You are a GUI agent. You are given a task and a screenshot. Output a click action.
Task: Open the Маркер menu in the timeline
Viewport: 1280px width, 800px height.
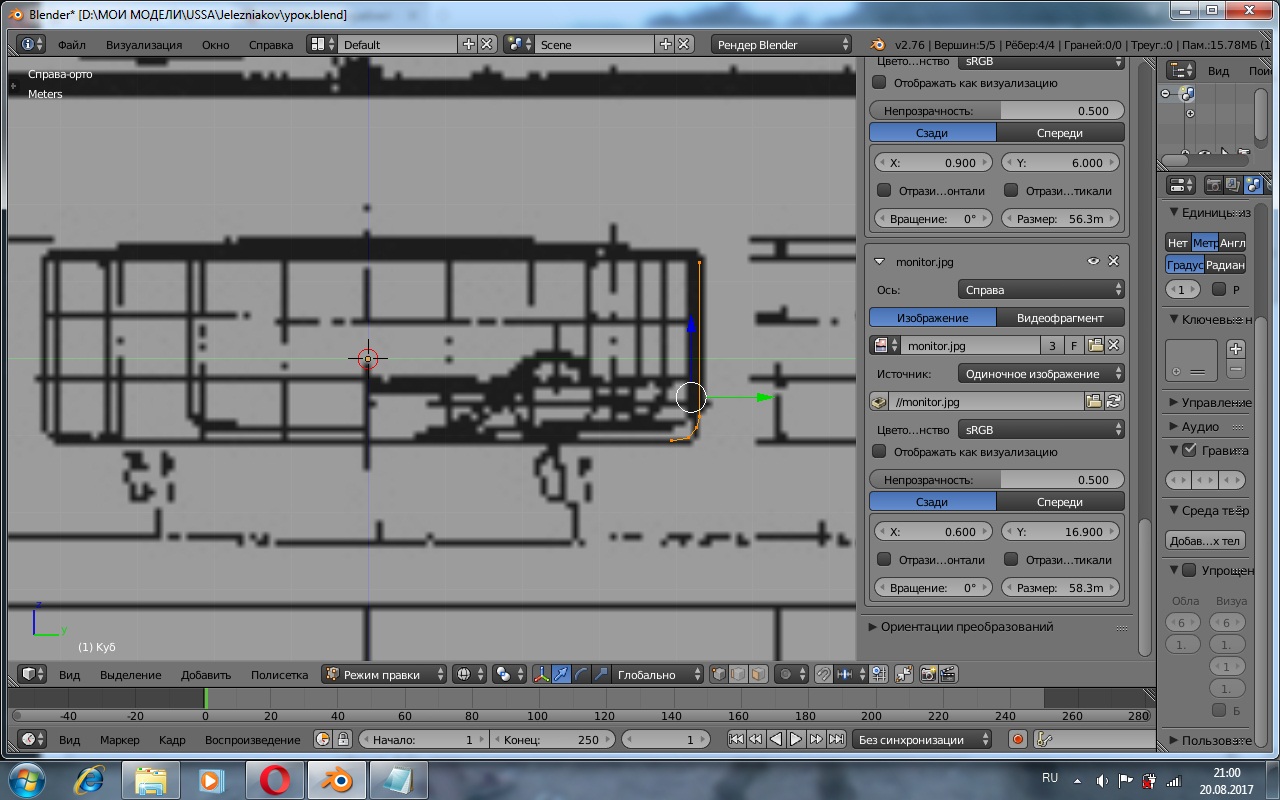tap(120, 739)
